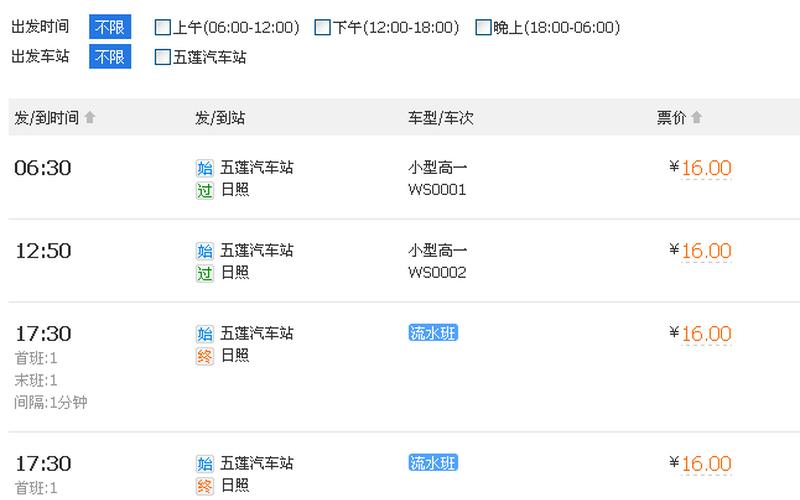The width and height of the screenshot is (800, 500).
Task: Open the 12:50 departure row
Action: click(x=43, y=251)
